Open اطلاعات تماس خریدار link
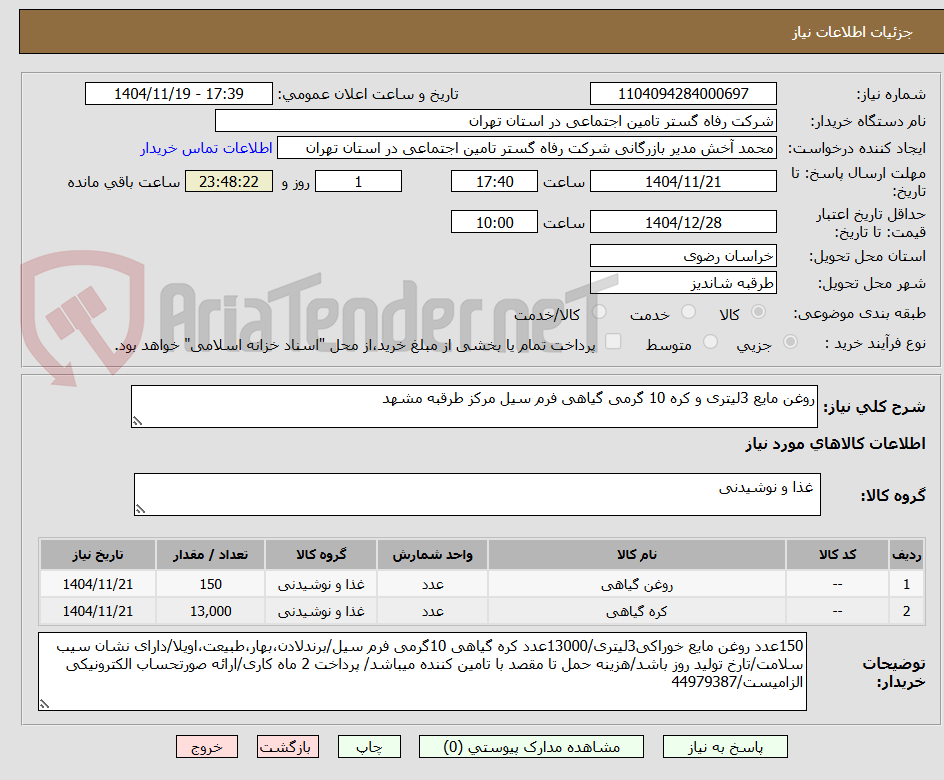Viewport: 944px width, 780px height. [x=206, y=148]
